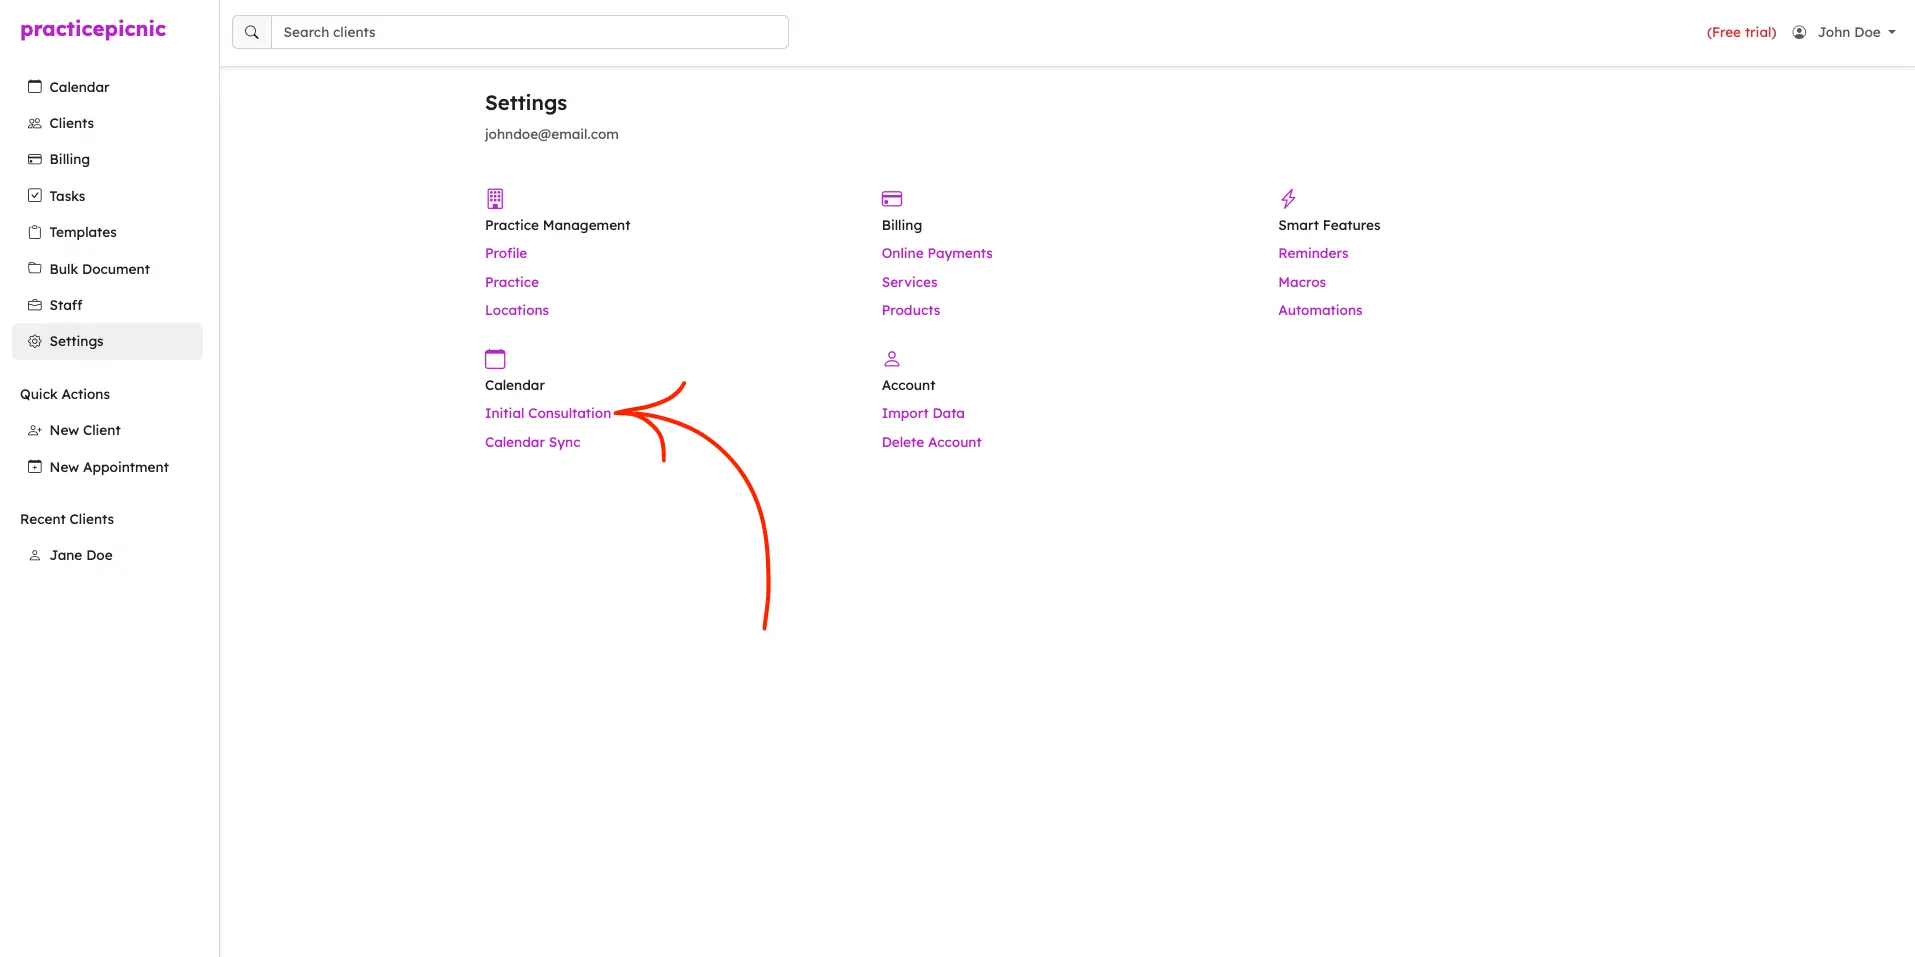Click the Smart Features section title
This screenshot has width=1915, height=957.
[x=1329, y=225]
